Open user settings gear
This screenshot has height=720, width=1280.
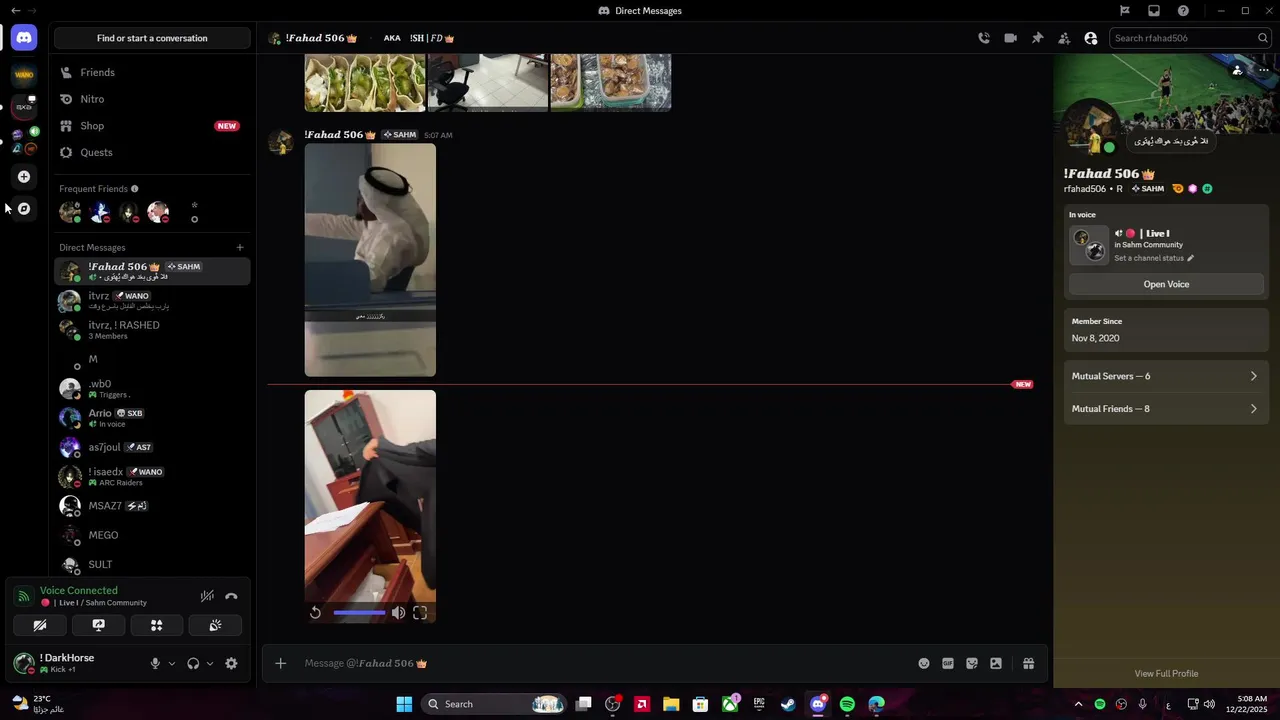[231, 663]
